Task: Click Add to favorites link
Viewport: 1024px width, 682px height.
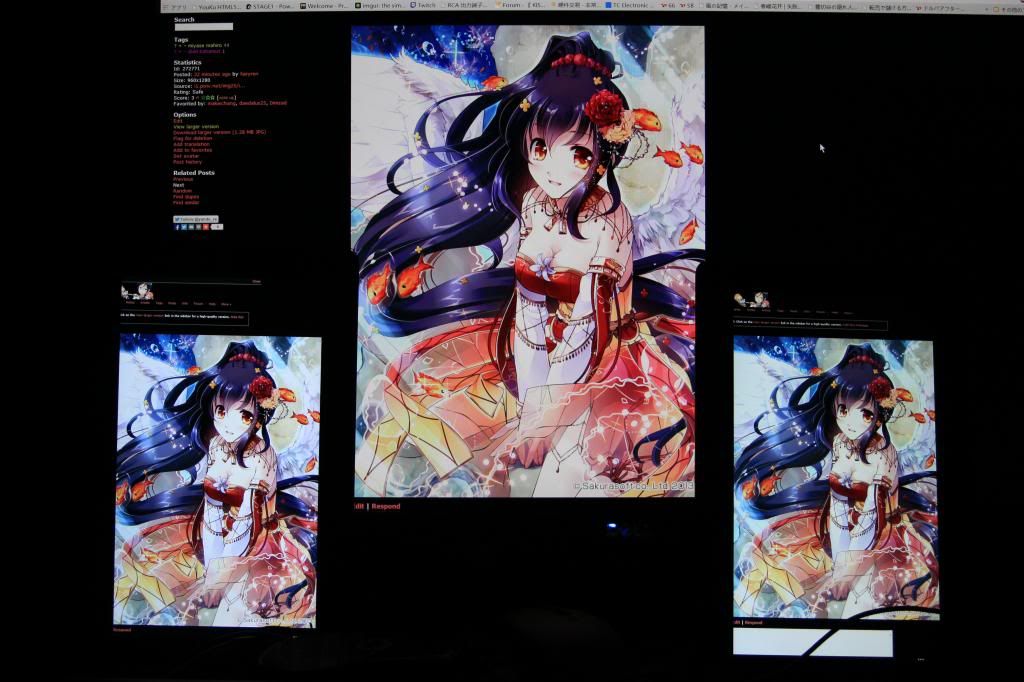Action: (193, 150)
